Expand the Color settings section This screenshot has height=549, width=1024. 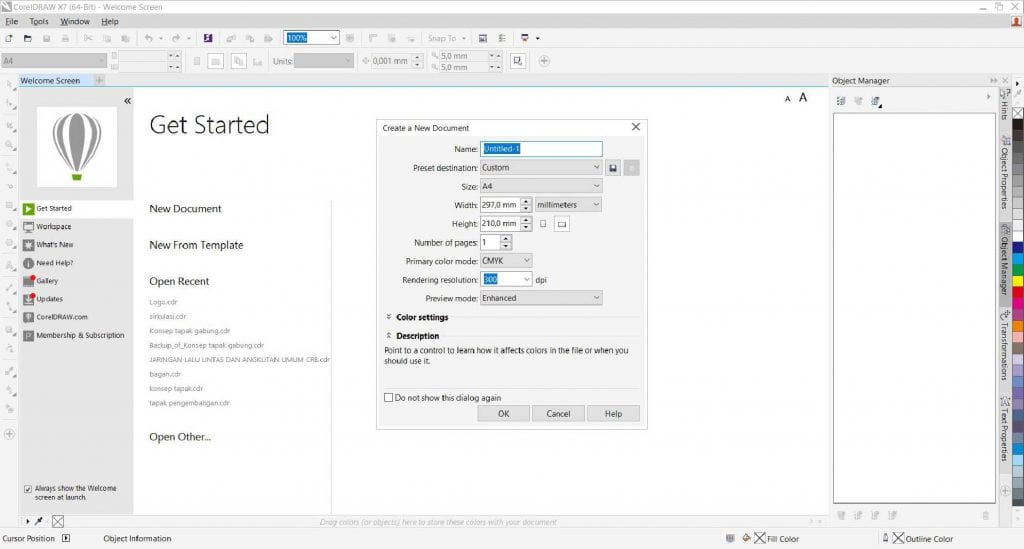pyautogui.click(x=388, y=317)
